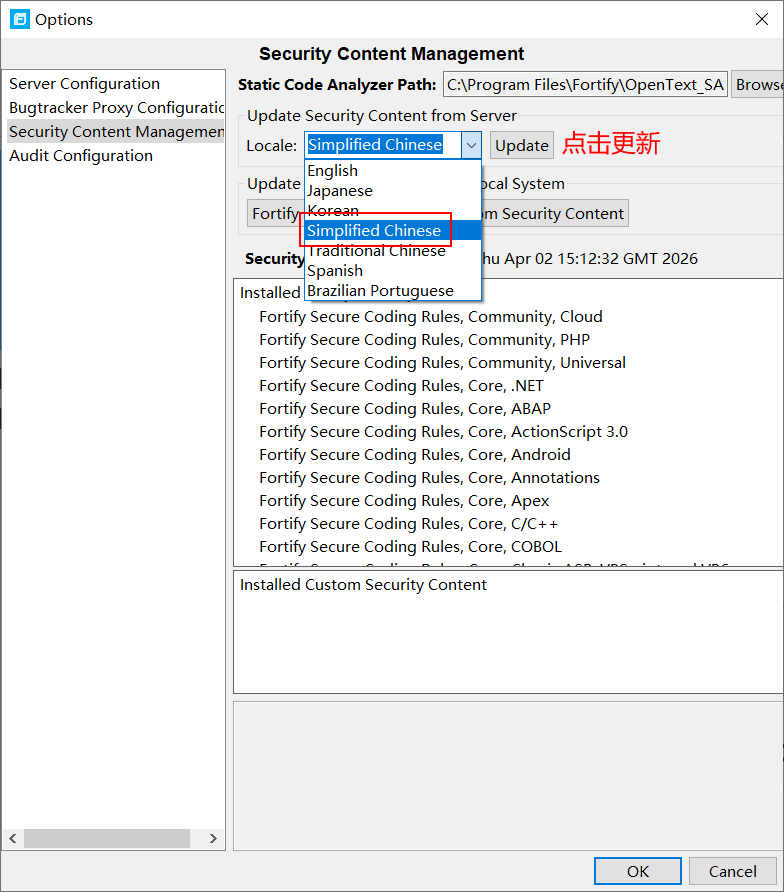Click Installed Custom Security Content heading

point(363,585)
